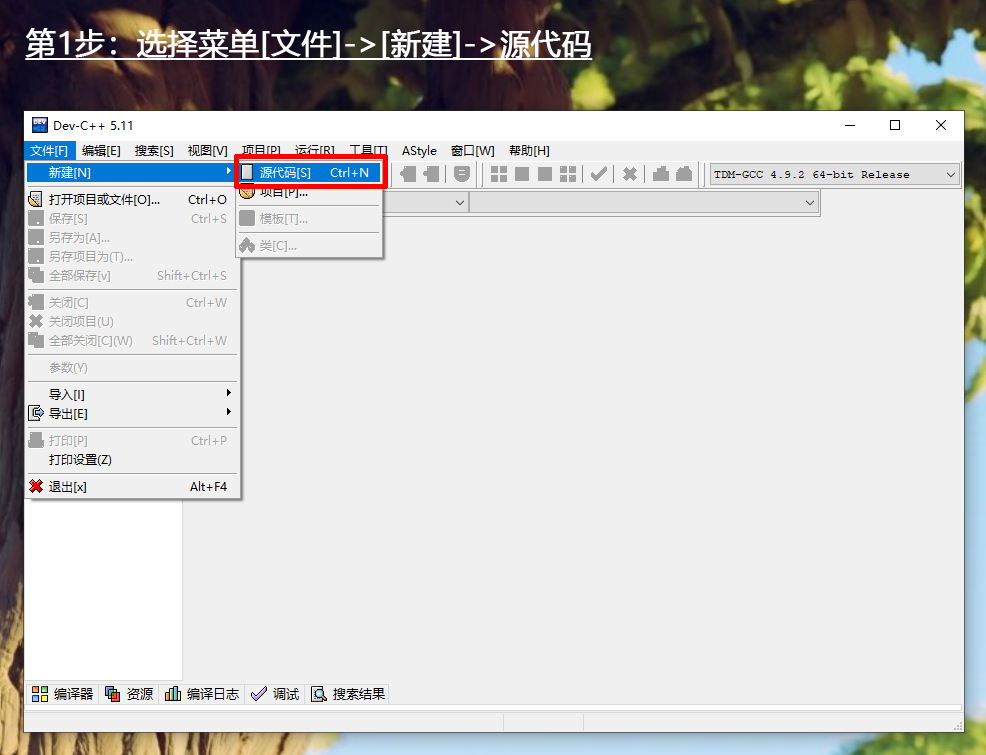The width and height of the screenshot is (986, 755).
Task: Click the Stop execution X toolbar icon
Action: (x=629, y=174)
